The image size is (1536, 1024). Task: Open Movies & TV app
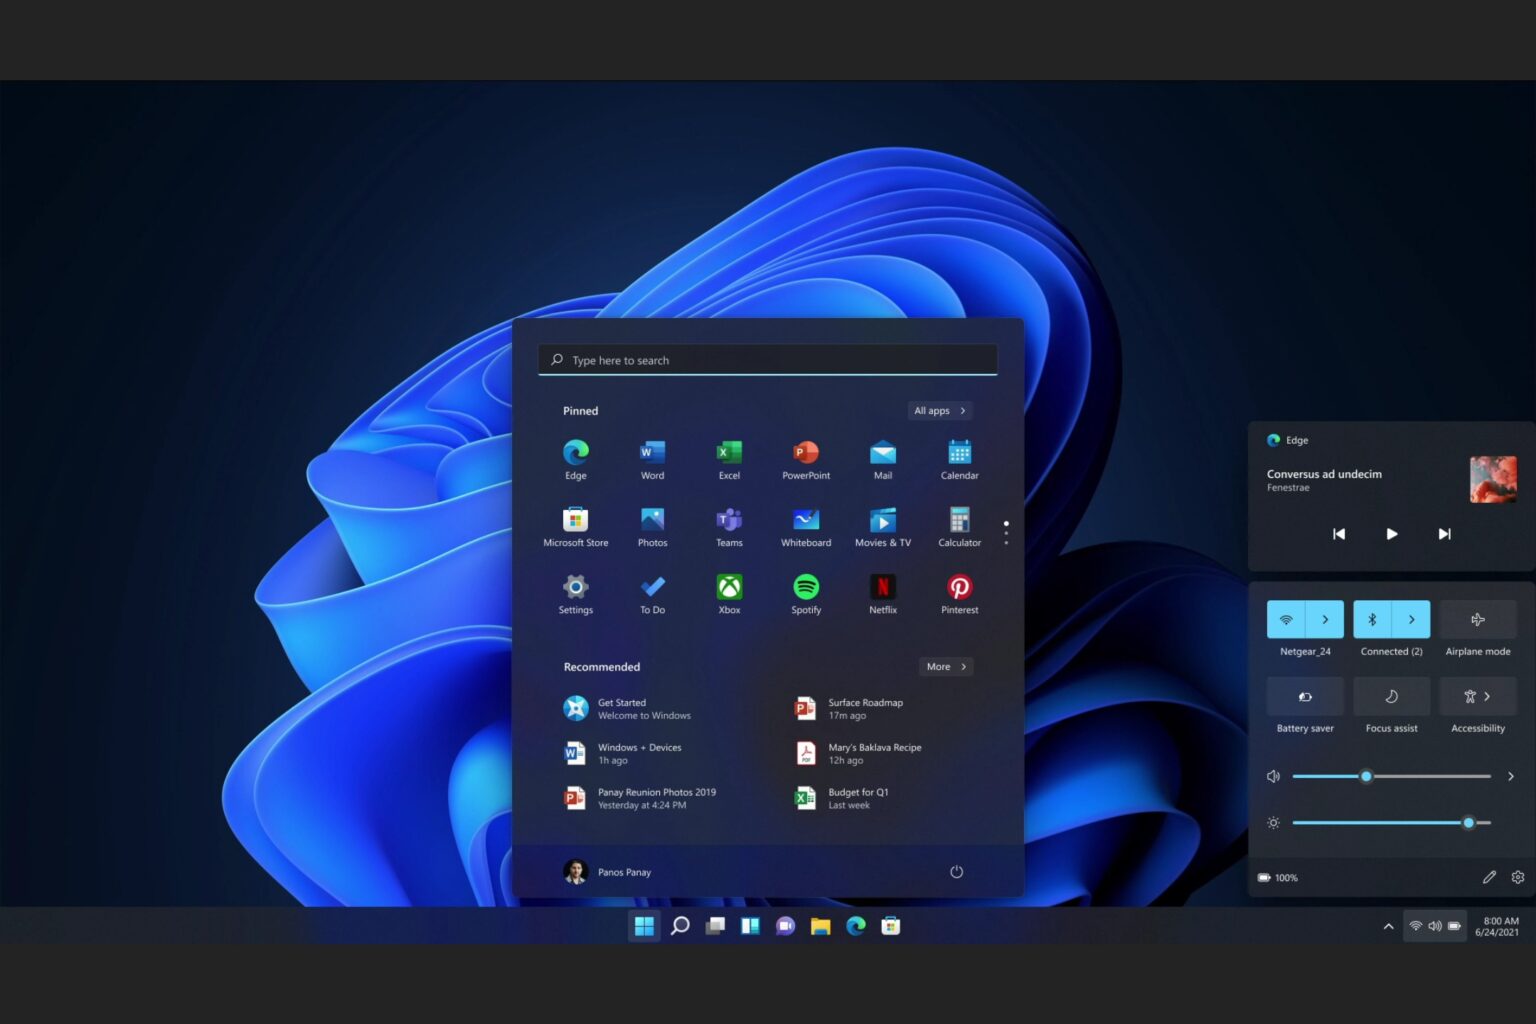tap(883, 526)
